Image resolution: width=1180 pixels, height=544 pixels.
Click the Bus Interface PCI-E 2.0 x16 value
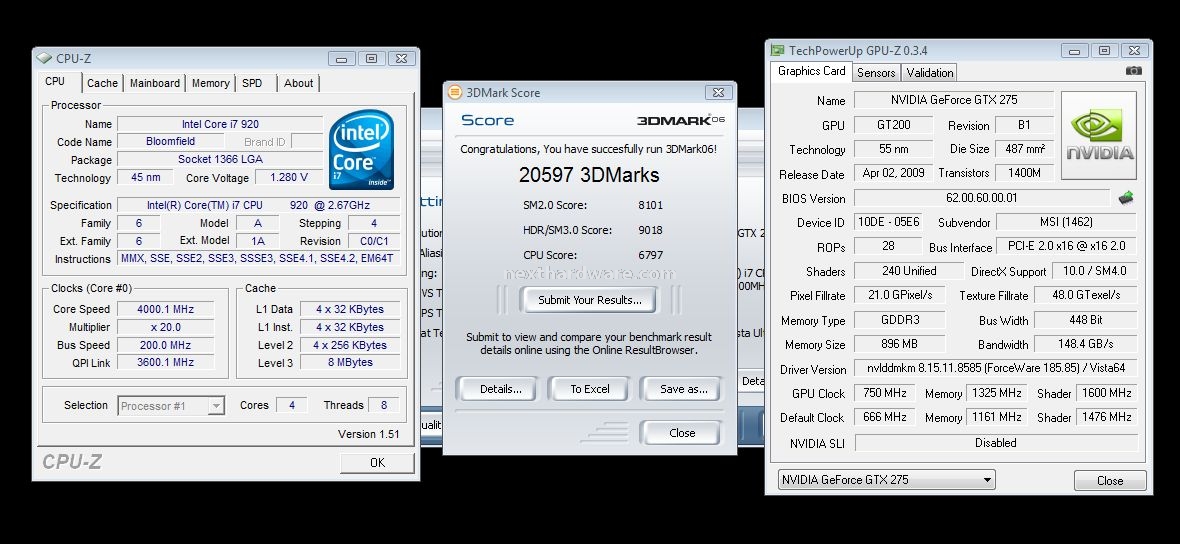(x=1066, y=246)
